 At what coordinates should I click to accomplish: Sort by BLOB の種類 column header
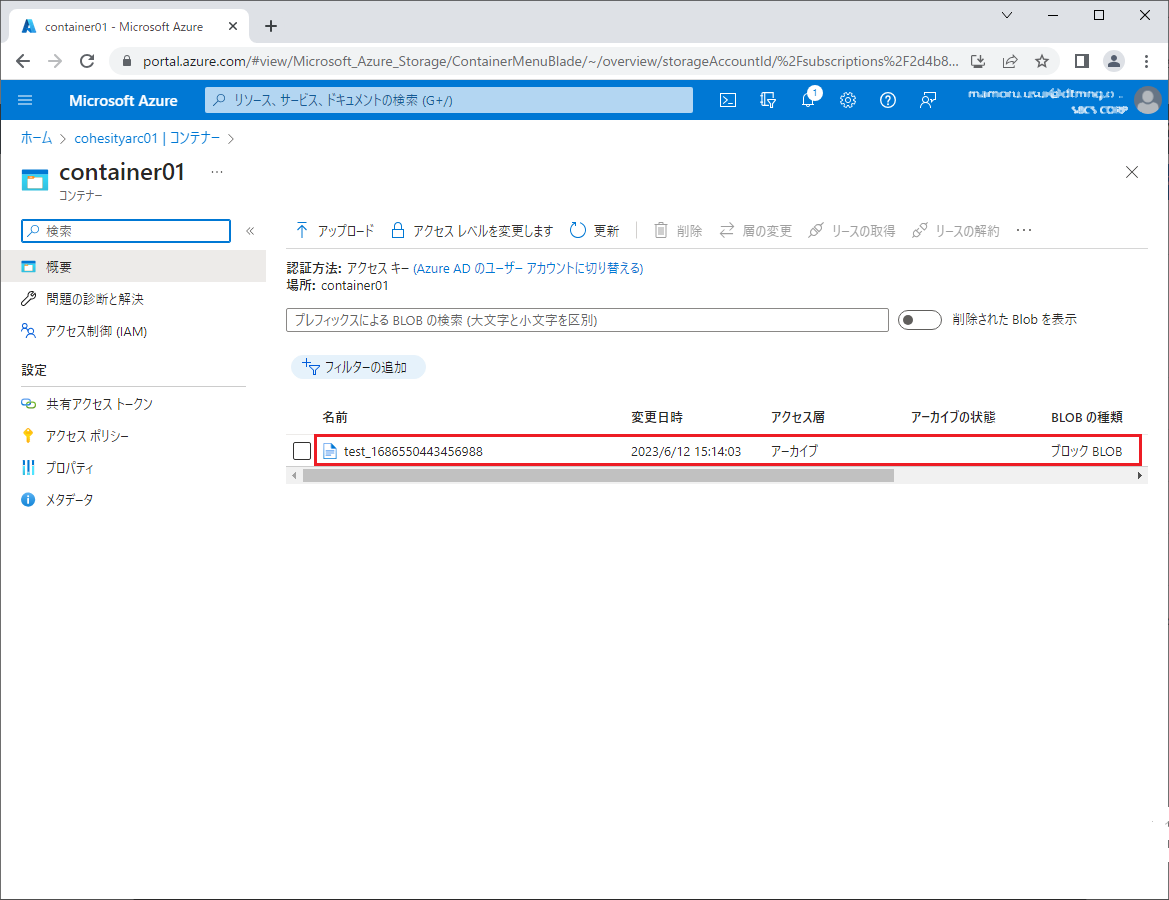[1087, 418]
